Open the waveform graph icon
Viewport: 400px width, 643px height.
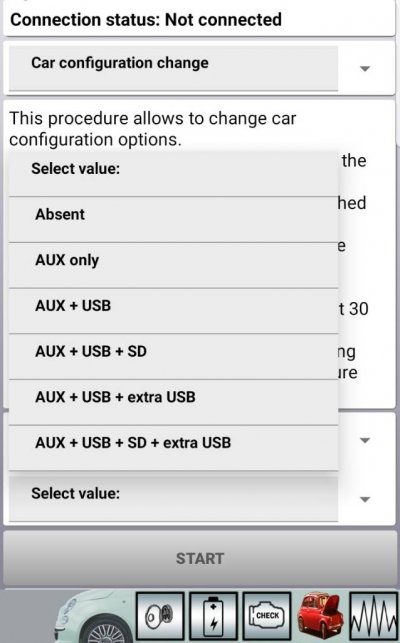click(x=374, y=616)
